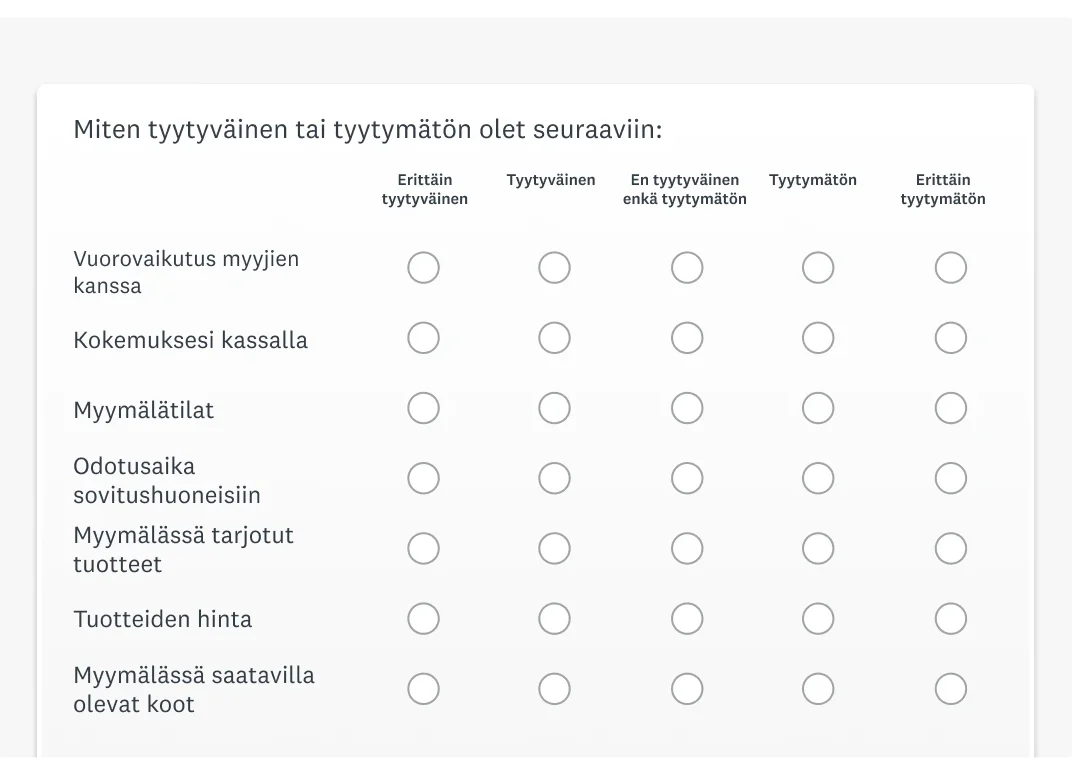Select Erittäin tyytymätön for Myymälätilat
This screenshot has height=770, width=1072.
tap(950, 408)
